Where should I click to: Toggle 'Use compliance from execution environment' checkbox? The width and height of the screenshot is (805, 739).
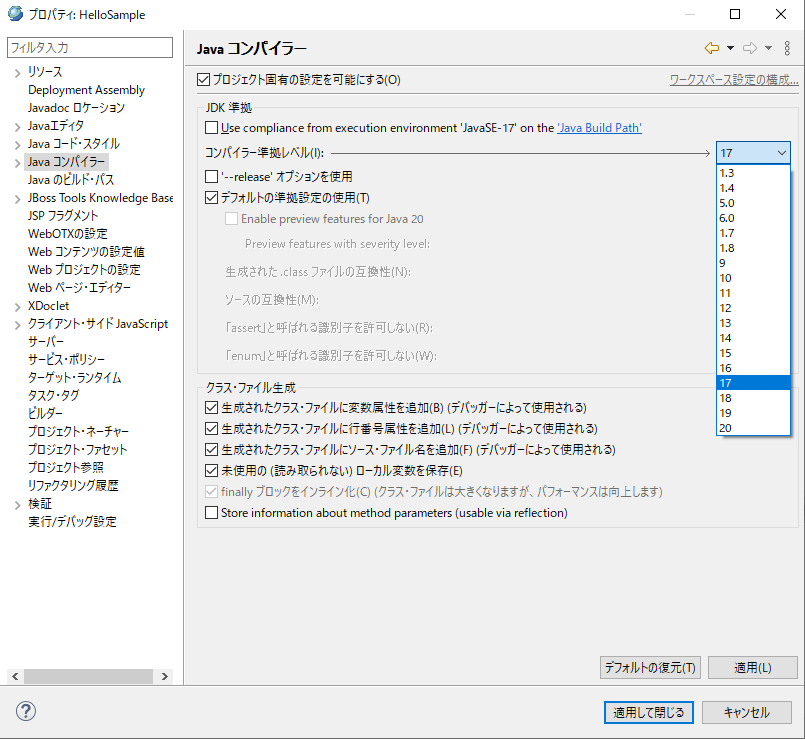[x=211, y=128]
